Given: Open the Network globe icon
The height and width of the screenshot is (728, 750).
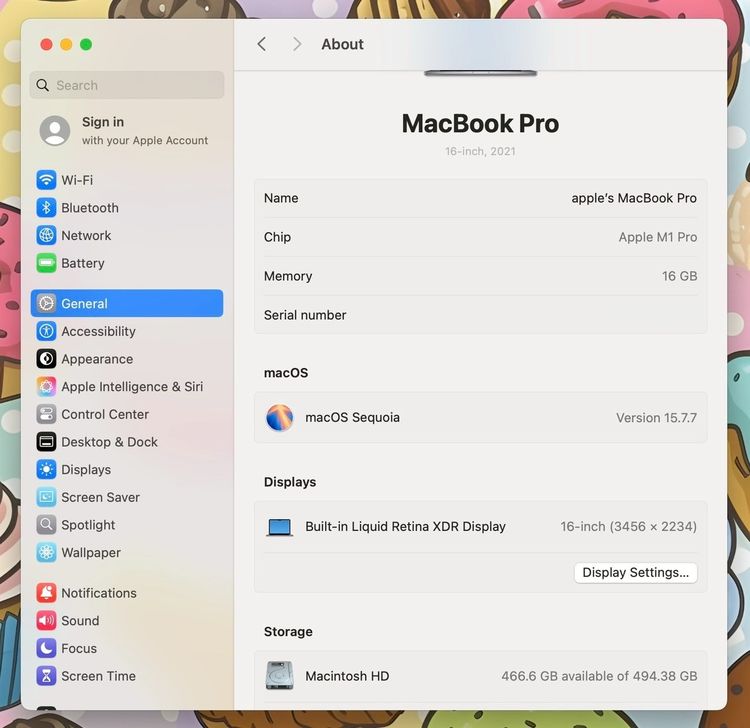Looking at the screenshot, I should [46, 236].
